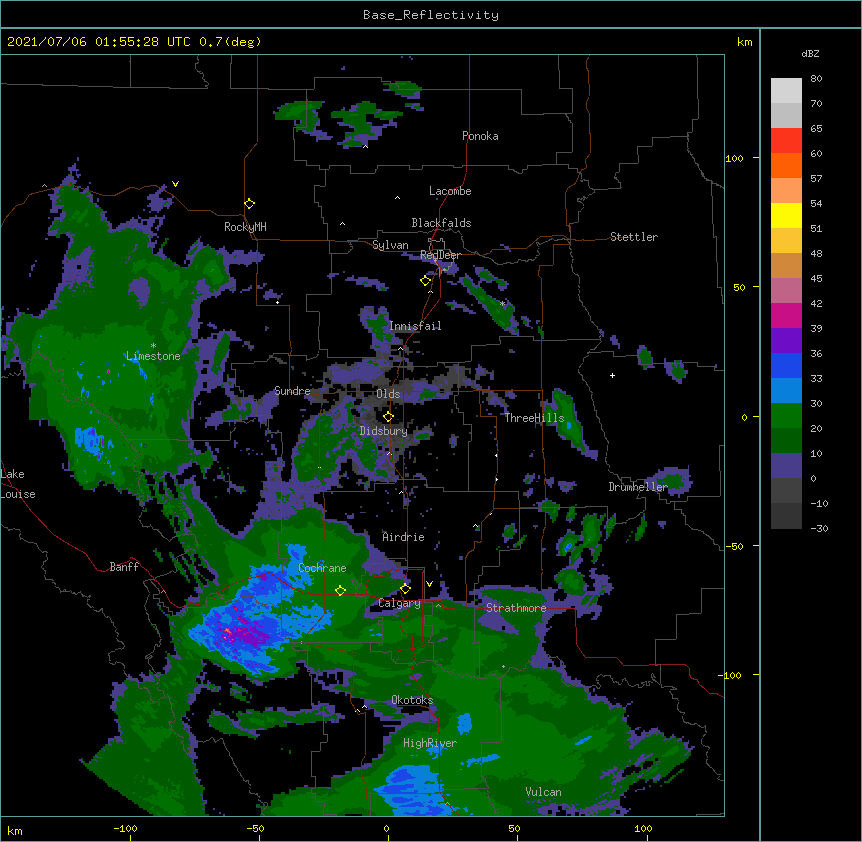Click the yellow 51-54 dBZ legend swatch

pyautogui.click(x=786, y=215)
